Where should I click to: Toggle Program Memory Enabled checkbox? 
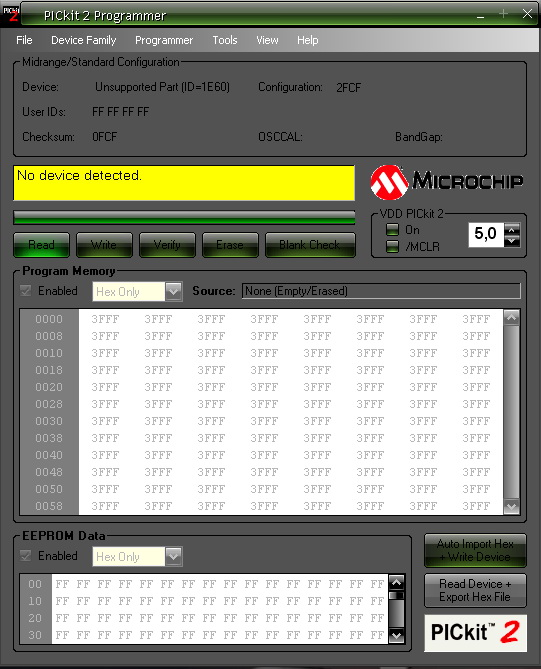[x=26, y=291]
